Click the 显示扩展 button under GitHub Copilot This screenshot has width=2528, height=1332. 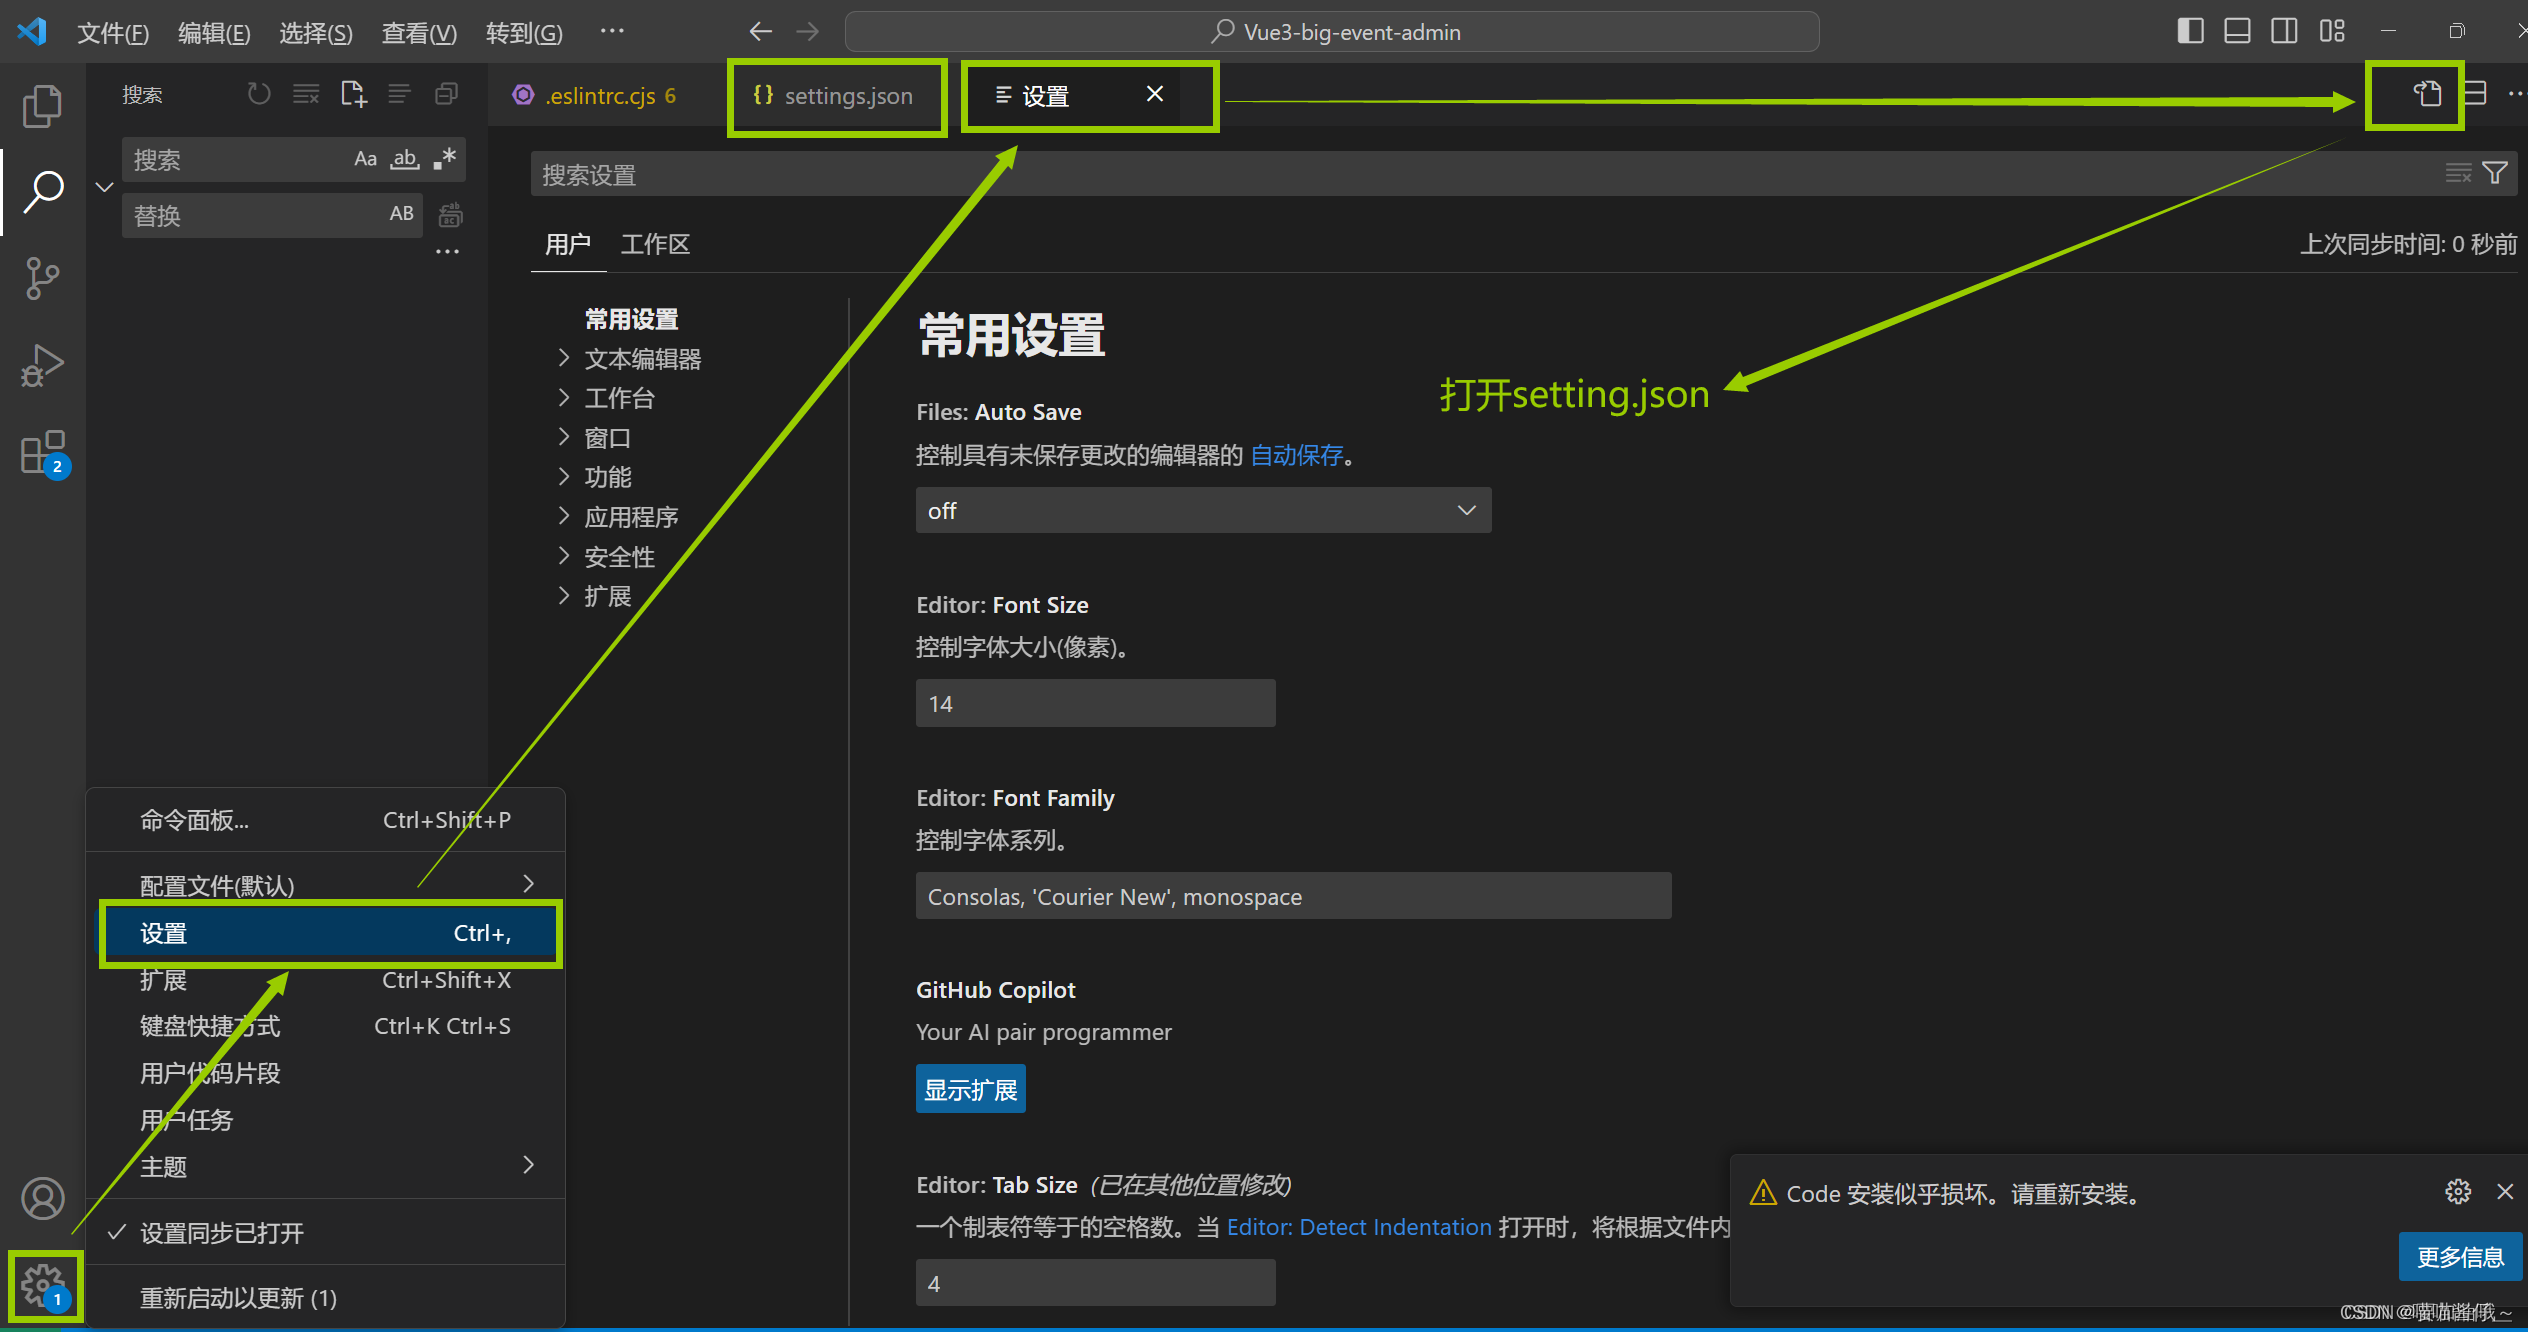(x=969, y=1088)
